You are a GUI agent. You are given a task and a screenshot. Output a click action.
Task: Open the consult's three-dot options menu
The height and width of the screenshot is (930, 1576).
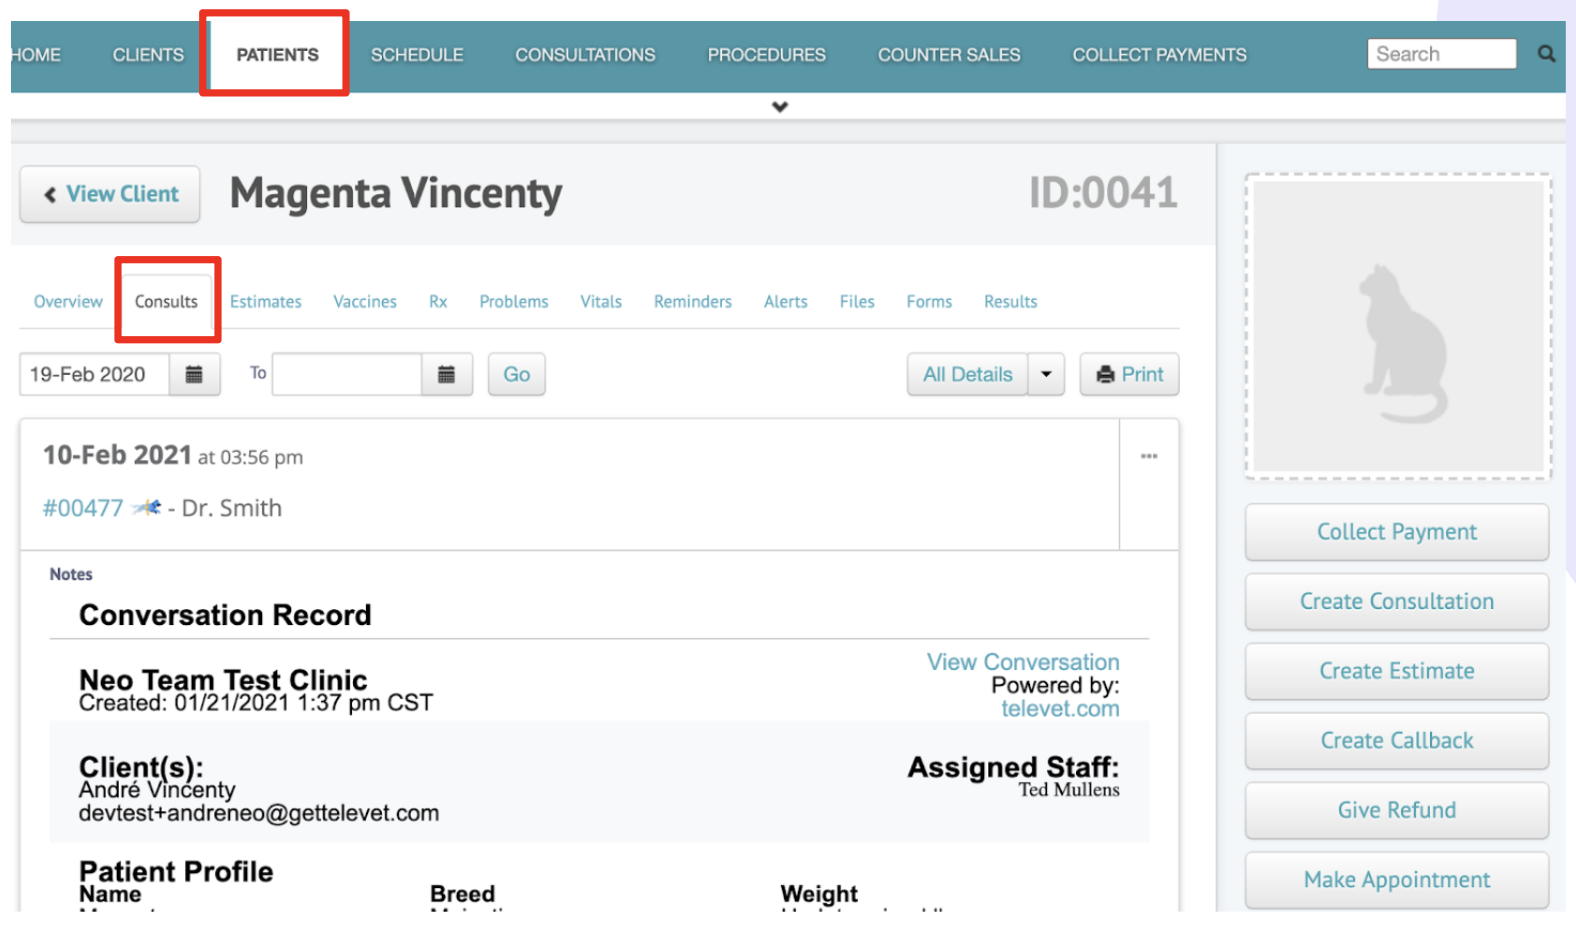coord(1149,456)
